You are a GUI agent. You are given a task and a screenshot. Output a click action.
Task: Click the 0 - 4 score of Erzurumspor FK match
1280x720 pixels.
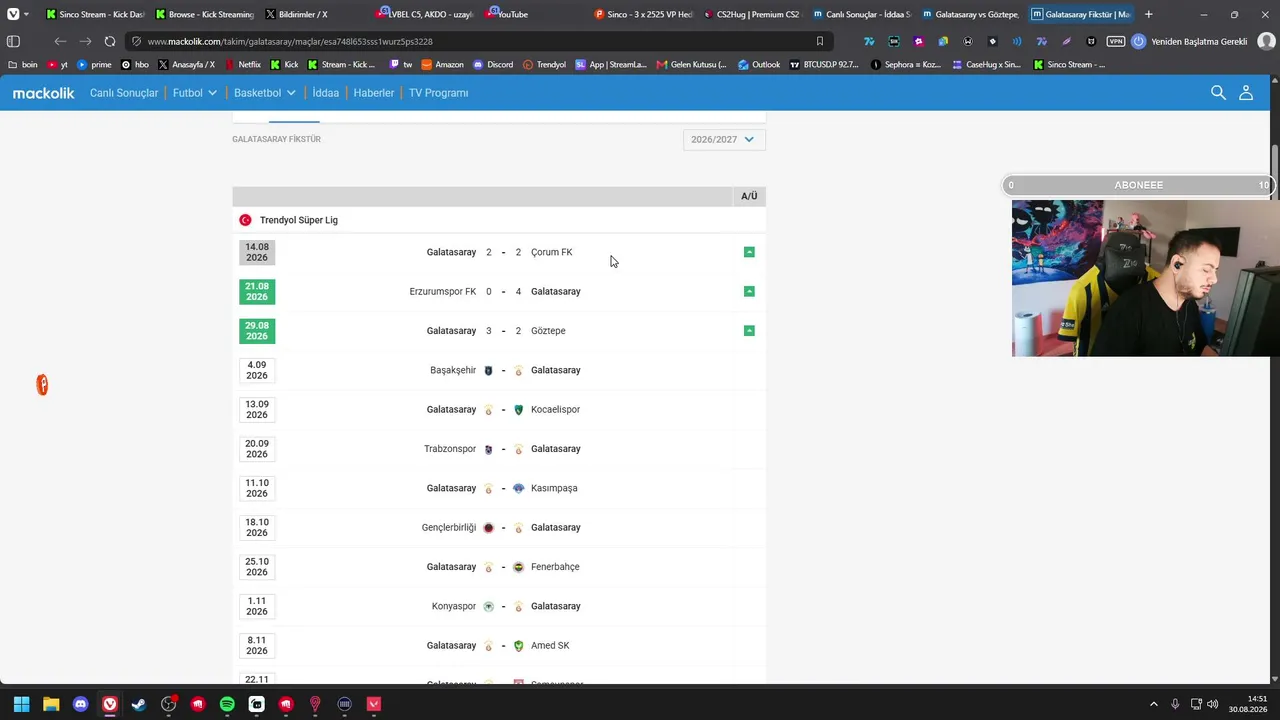coord(503,291)
